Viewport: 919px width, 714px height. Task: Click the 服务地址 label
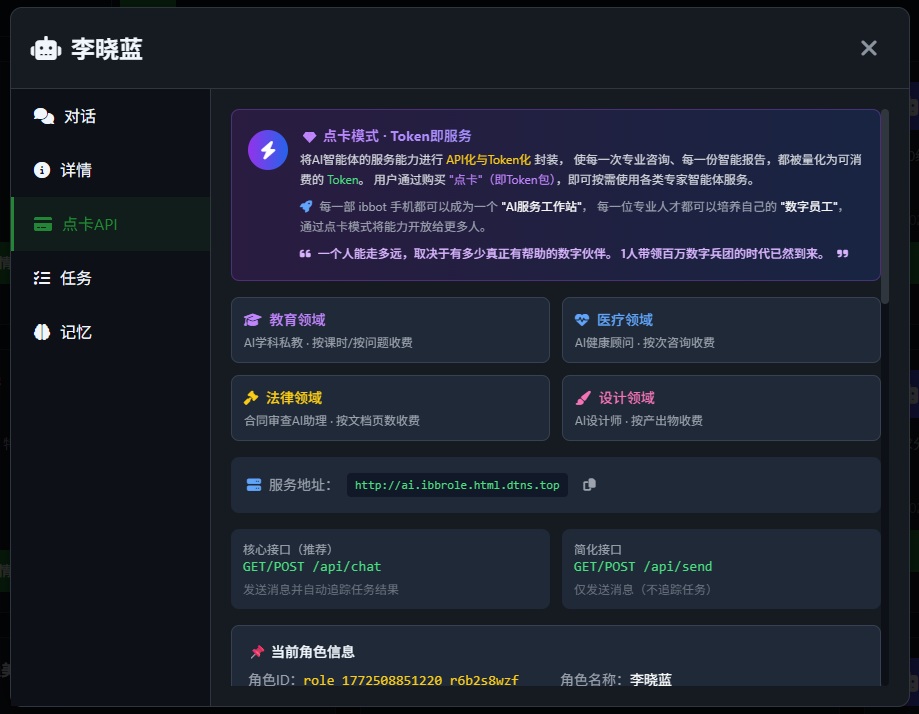[x=299, y=485]
